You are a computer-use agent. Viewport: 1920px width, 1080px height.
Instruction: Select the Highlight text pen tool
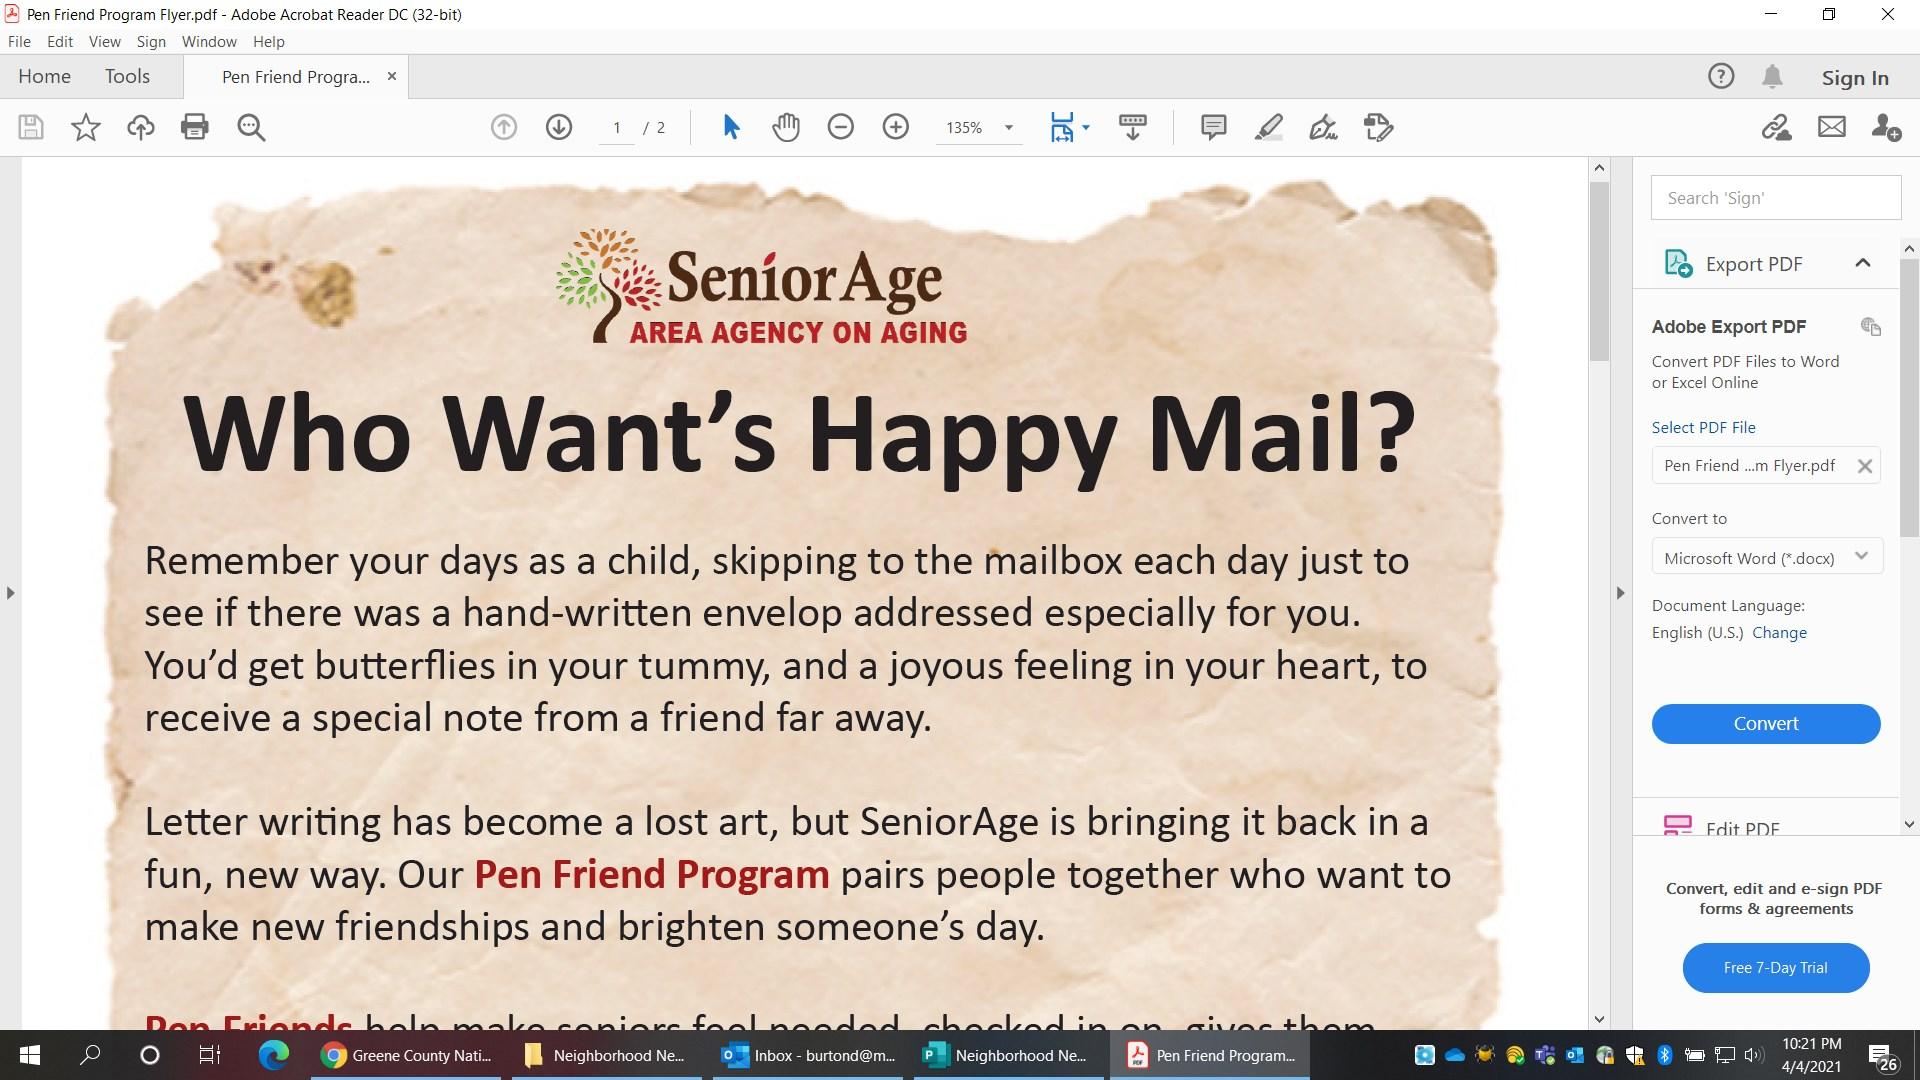coord(1268,127)
